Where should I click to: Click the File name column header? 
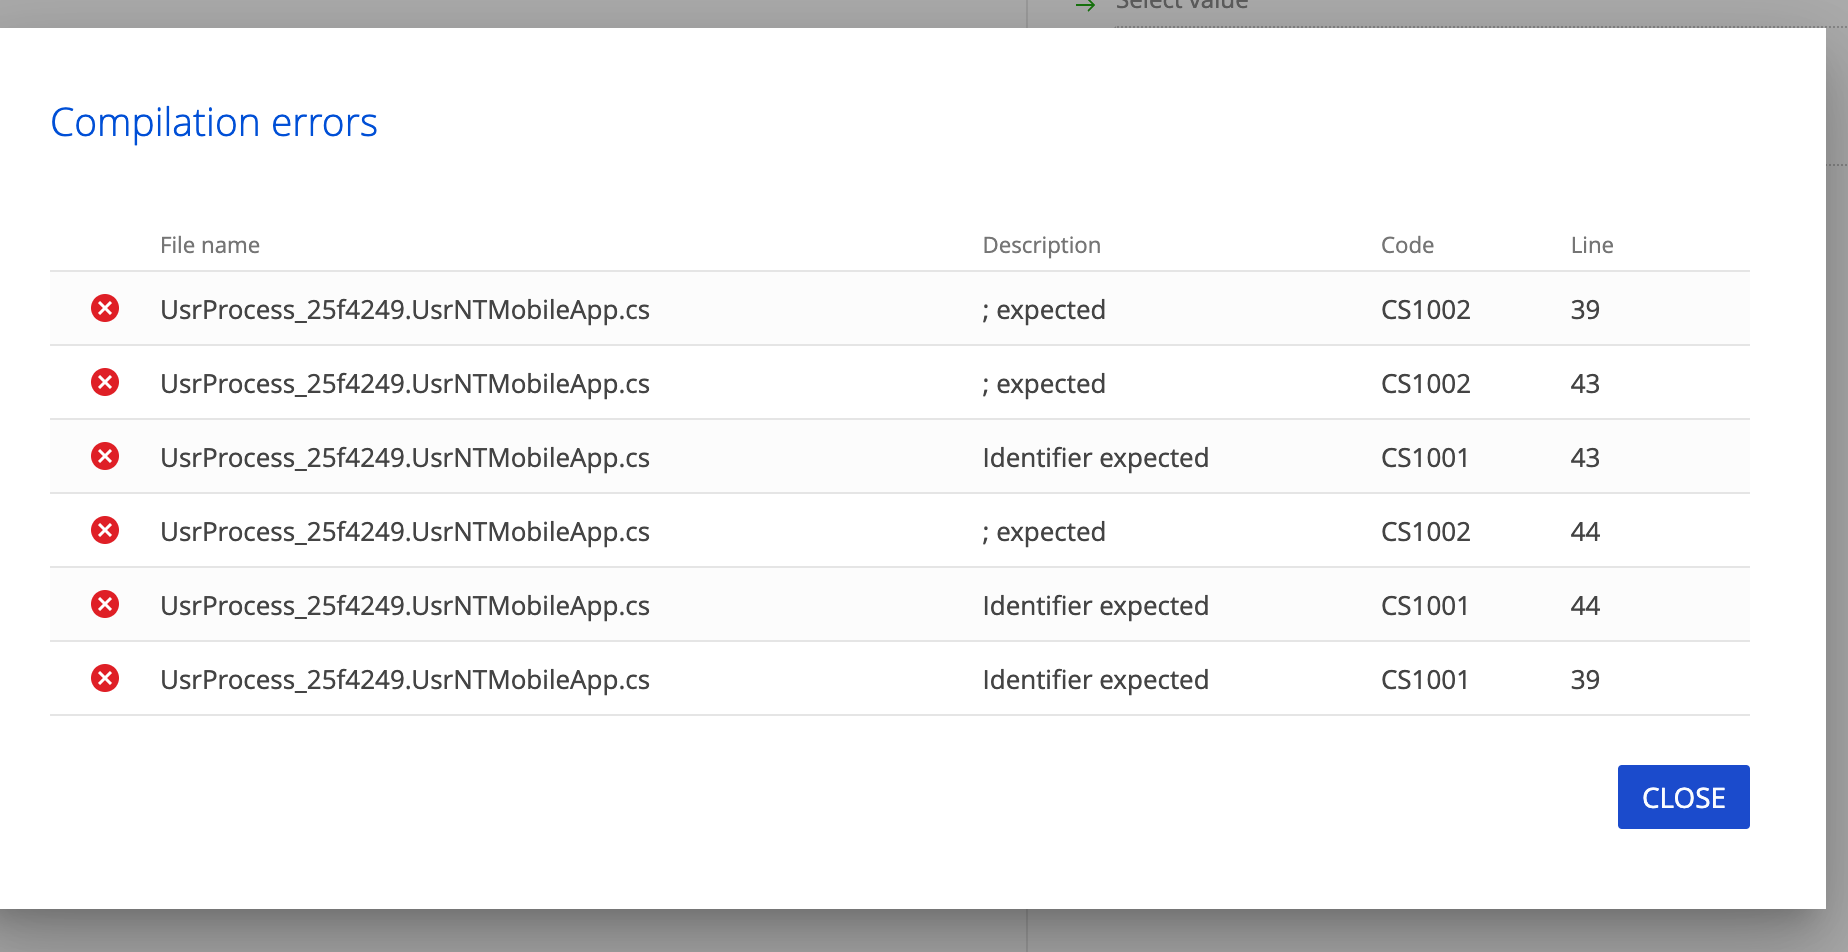(x=210, y=245)
